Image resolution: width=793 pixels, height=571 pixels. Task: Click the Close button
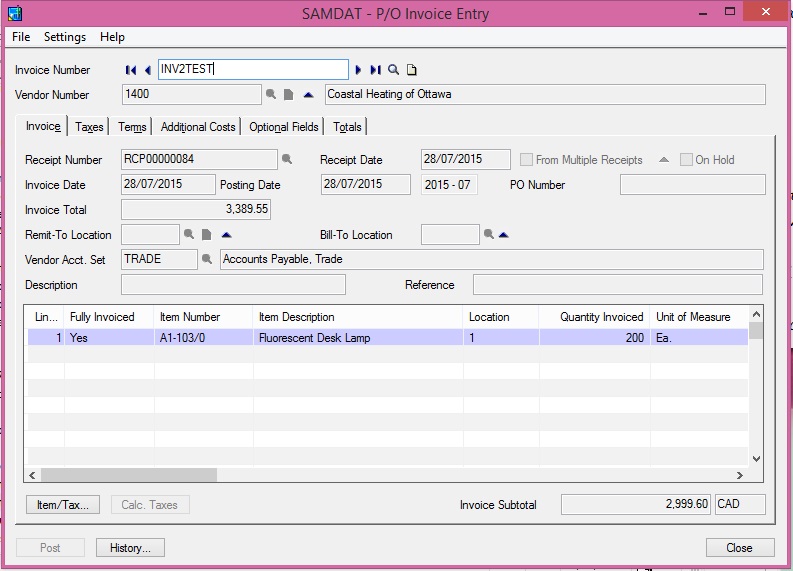[x=740, y=548]
